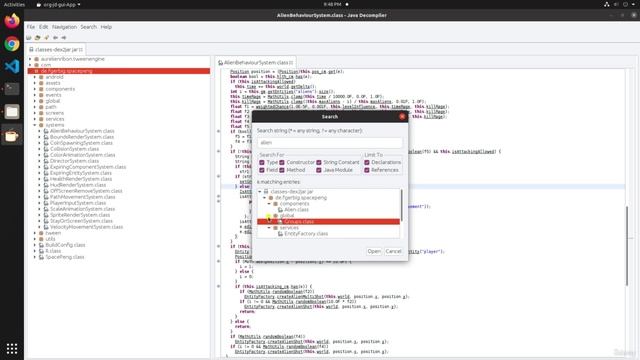Click class icon of HudRenderSystem.class
640x360 pixels.
[x=46, y=185]
